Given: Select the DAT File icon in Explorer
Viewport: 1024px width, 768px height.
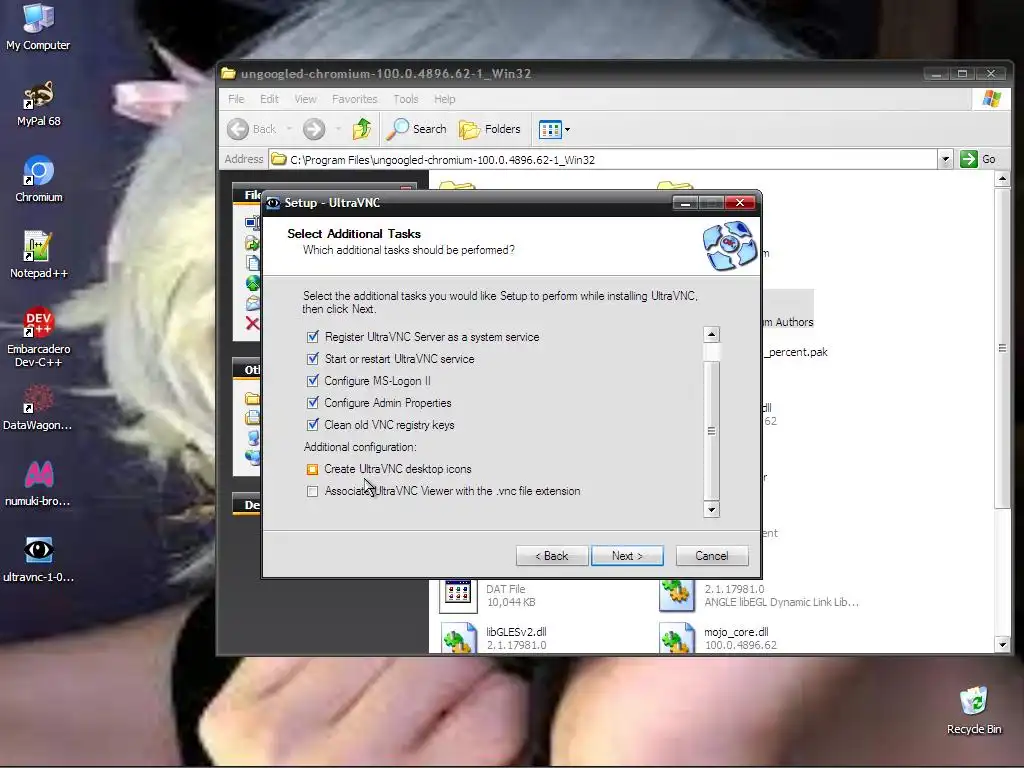Looking at the screenshot, I should click(458, 595).
